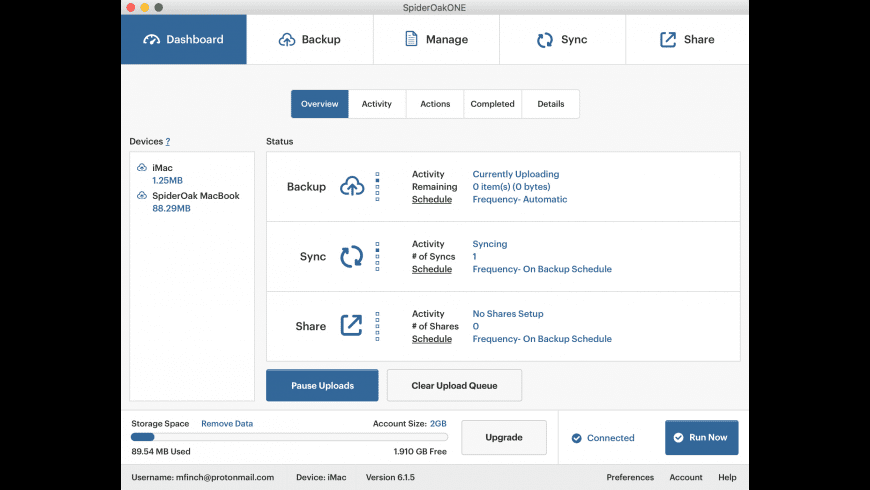Click the Remove Data link
The image size is (870, 490).
pyautogui.click(x=227, y=423)
